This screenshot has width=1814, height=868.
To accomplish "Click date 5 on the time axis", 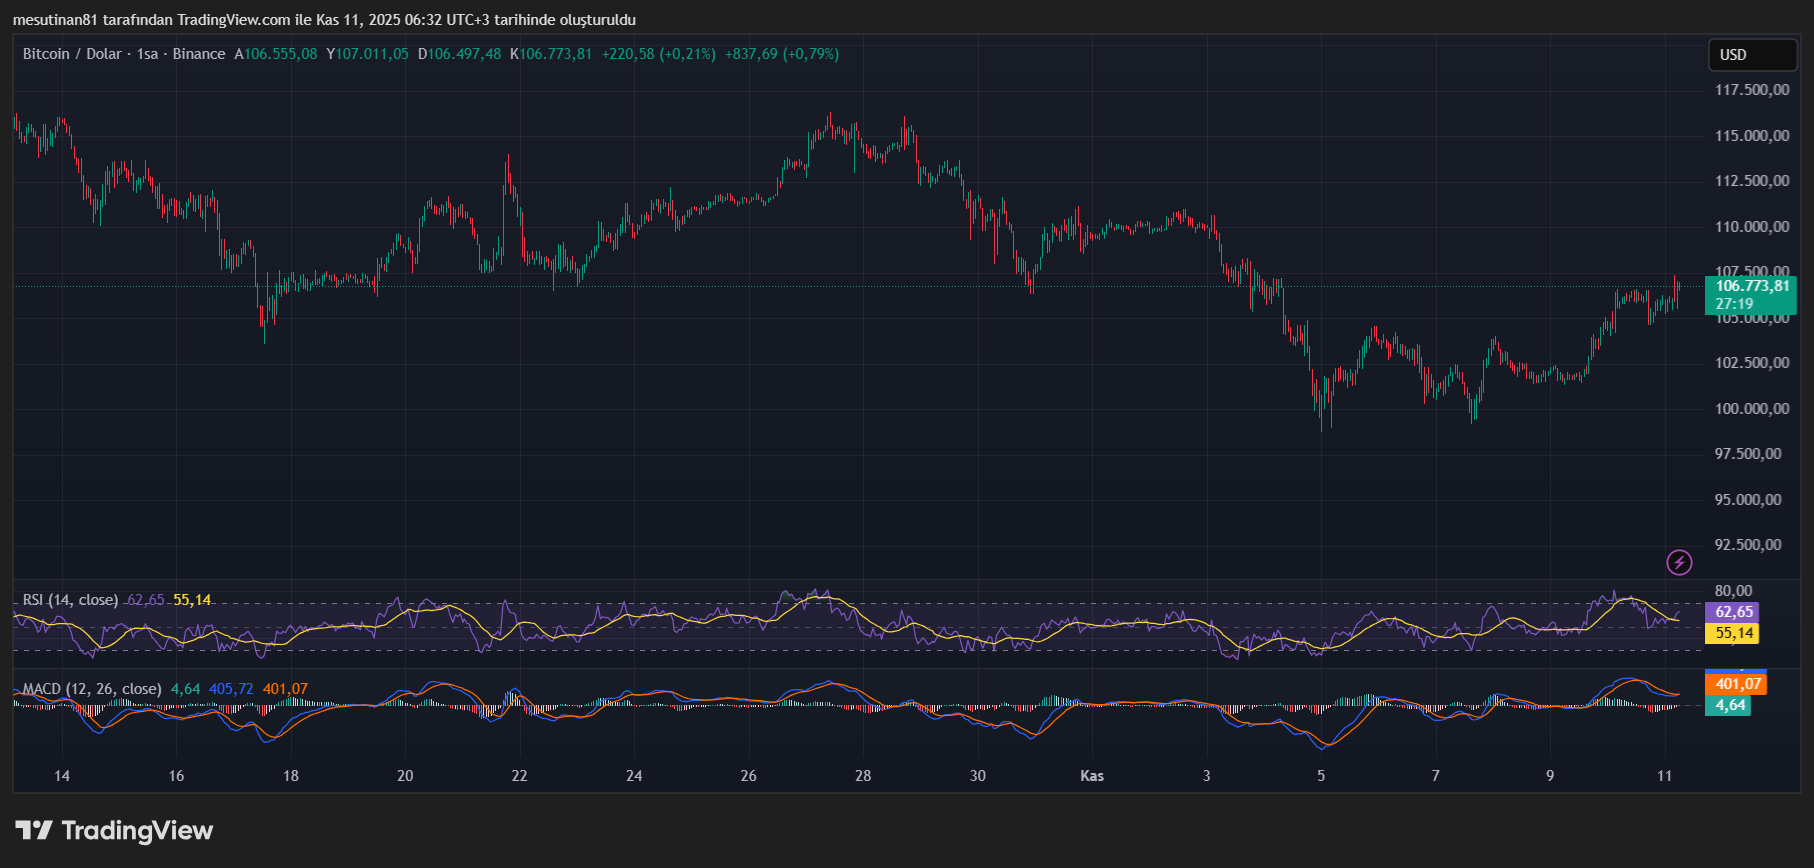I will point(1321,776).
